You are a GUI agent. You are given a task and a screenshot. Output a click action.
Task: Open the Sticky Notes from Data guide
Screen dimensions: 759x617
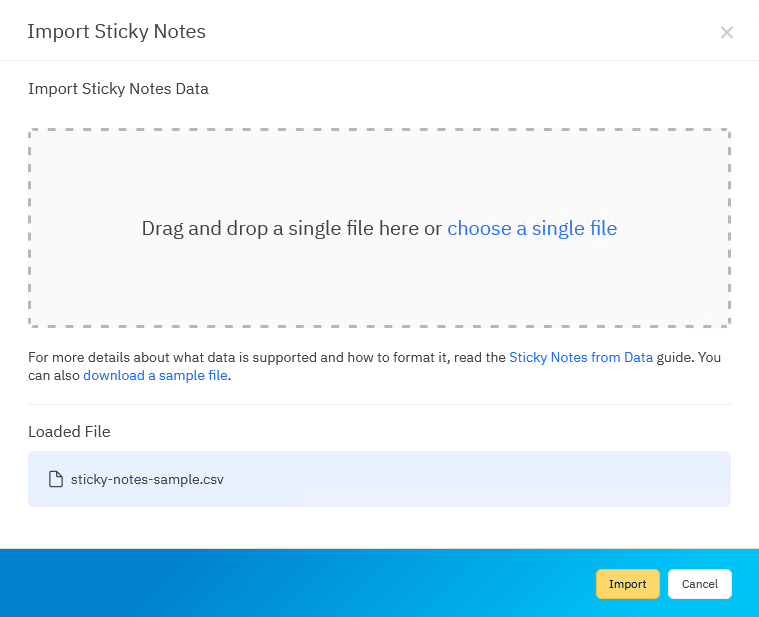pos(581,357)
